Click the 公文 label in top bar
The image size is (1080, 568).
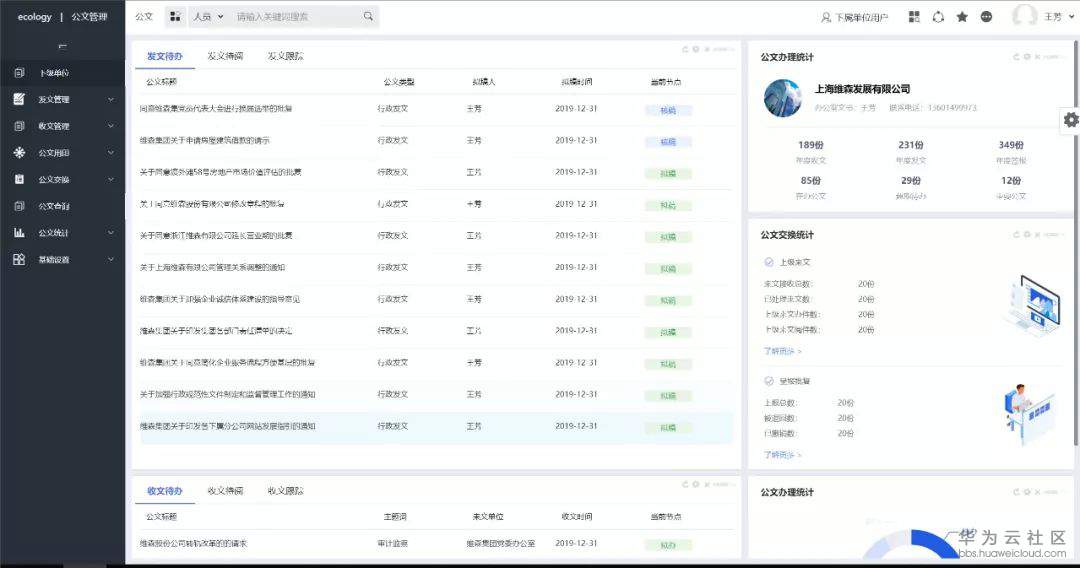144,17
